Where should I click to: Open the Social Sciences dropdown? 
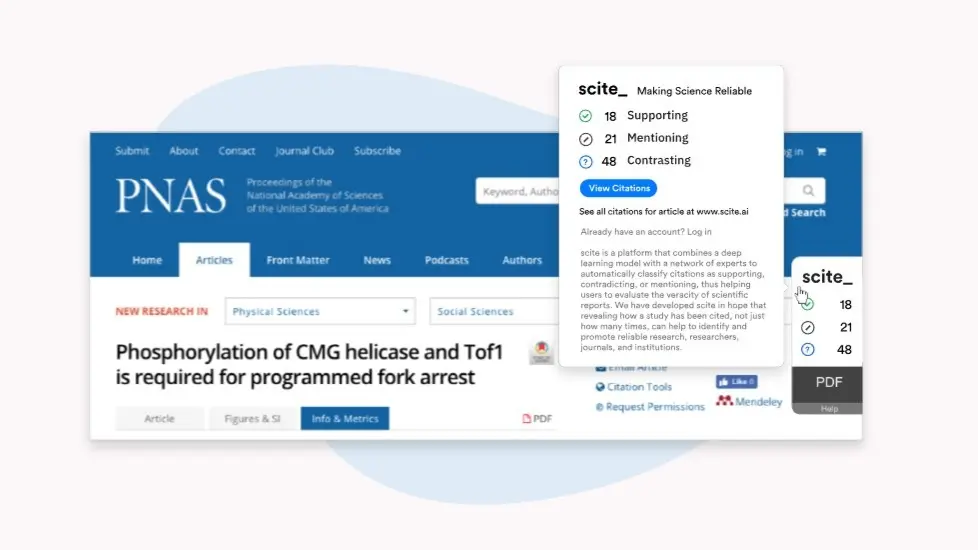494,311
